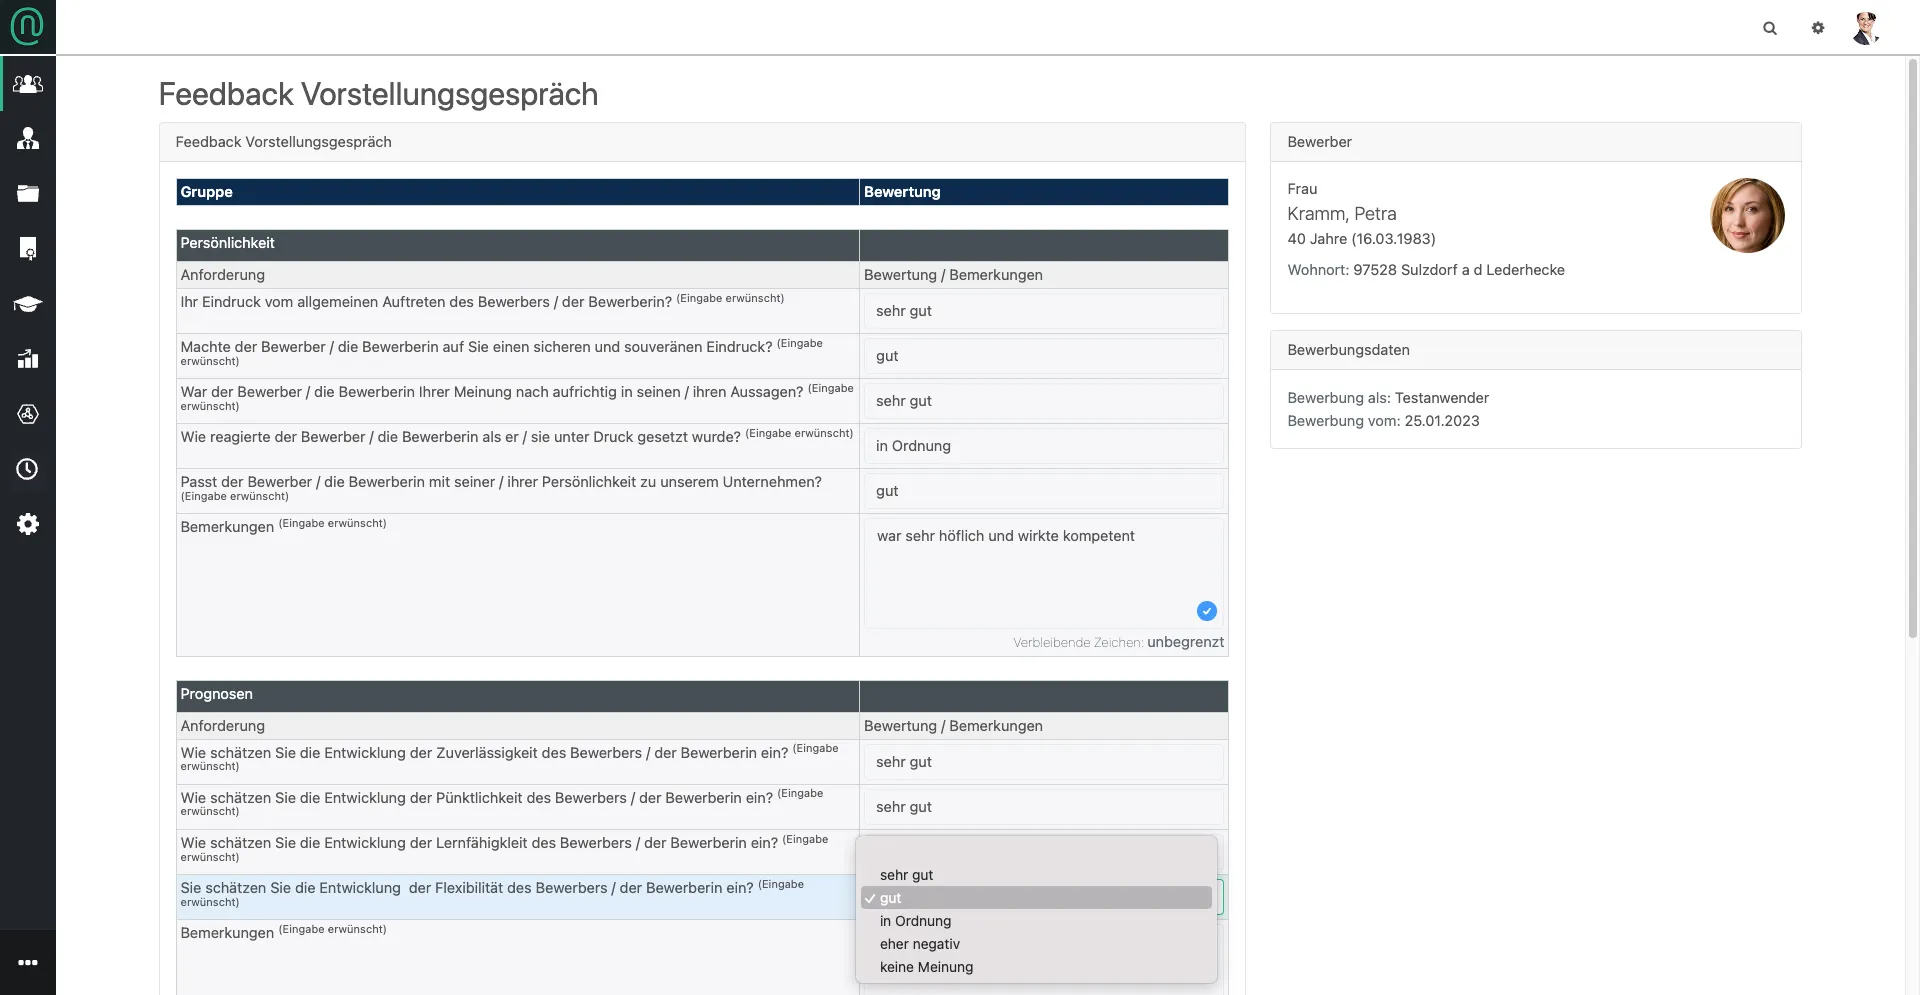Viewport: 1920px width, 995px height.
Task: Click 'Verbleibende Zeichen: unbegrenzt' label
Action: point(1118,642)
